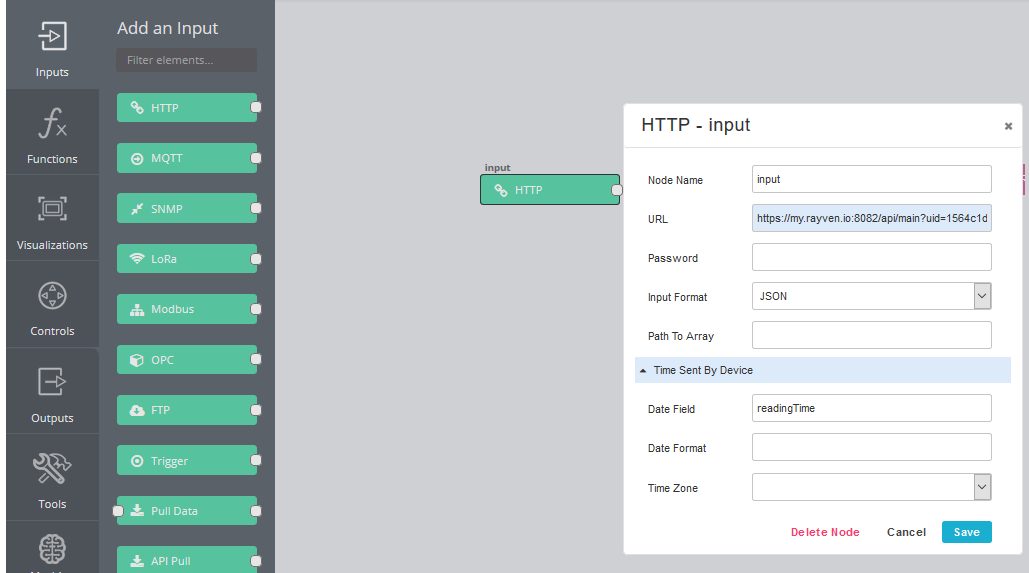
Task: Select the MQTT input element label
Action: click(x=167, y=158)
